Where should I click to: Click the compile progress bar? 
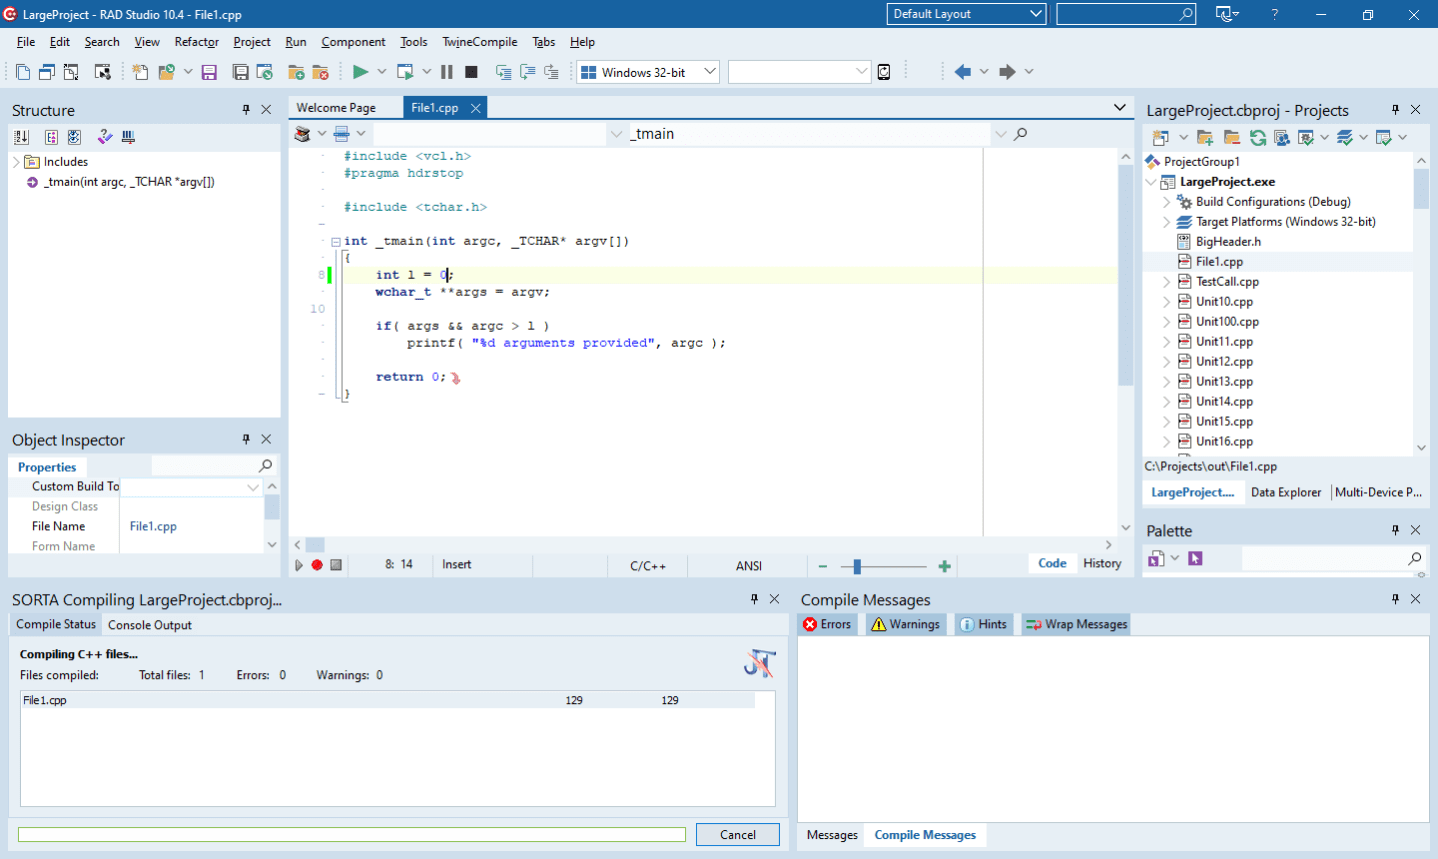[352, 834]
